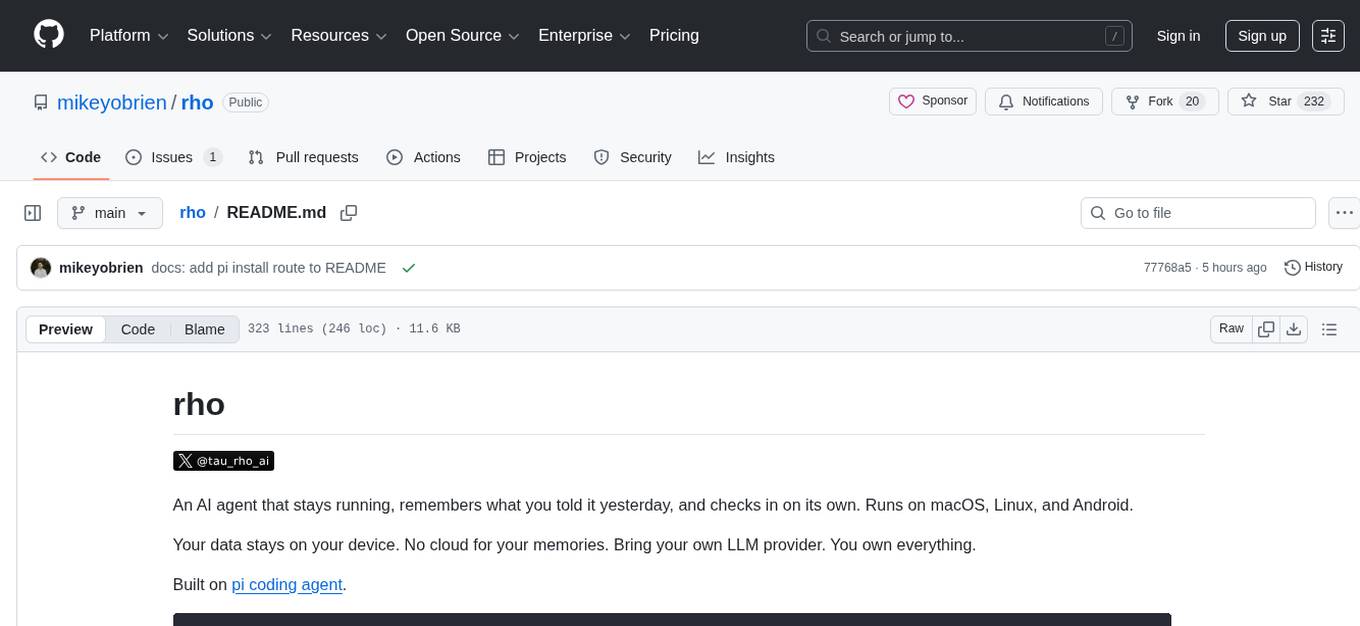
Task: Expand the Open Source navigation dropdown
Action: [461, 35]
